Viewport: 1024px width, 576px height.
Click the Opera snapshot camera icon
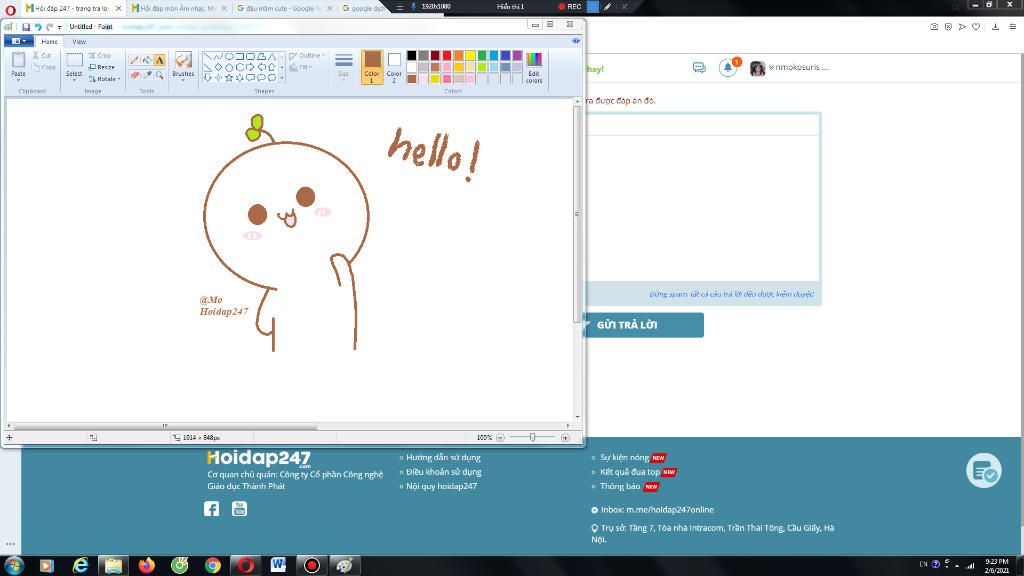point(934,27)
